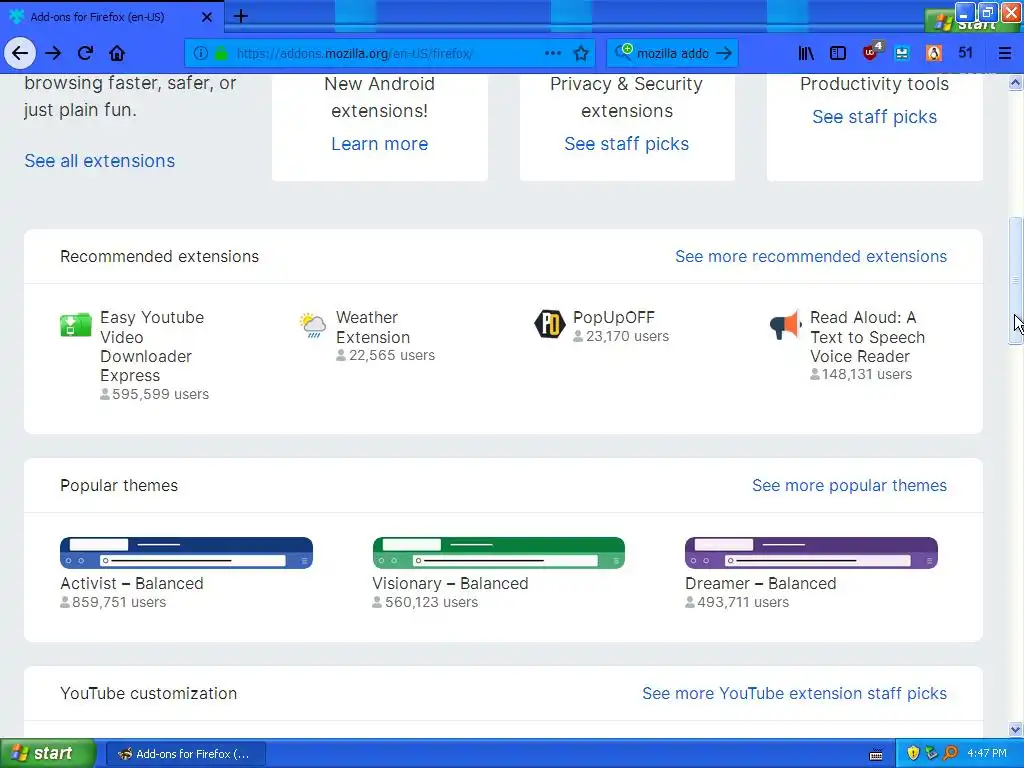Open Read Aloud Text to Speech page

click(867, 337)
